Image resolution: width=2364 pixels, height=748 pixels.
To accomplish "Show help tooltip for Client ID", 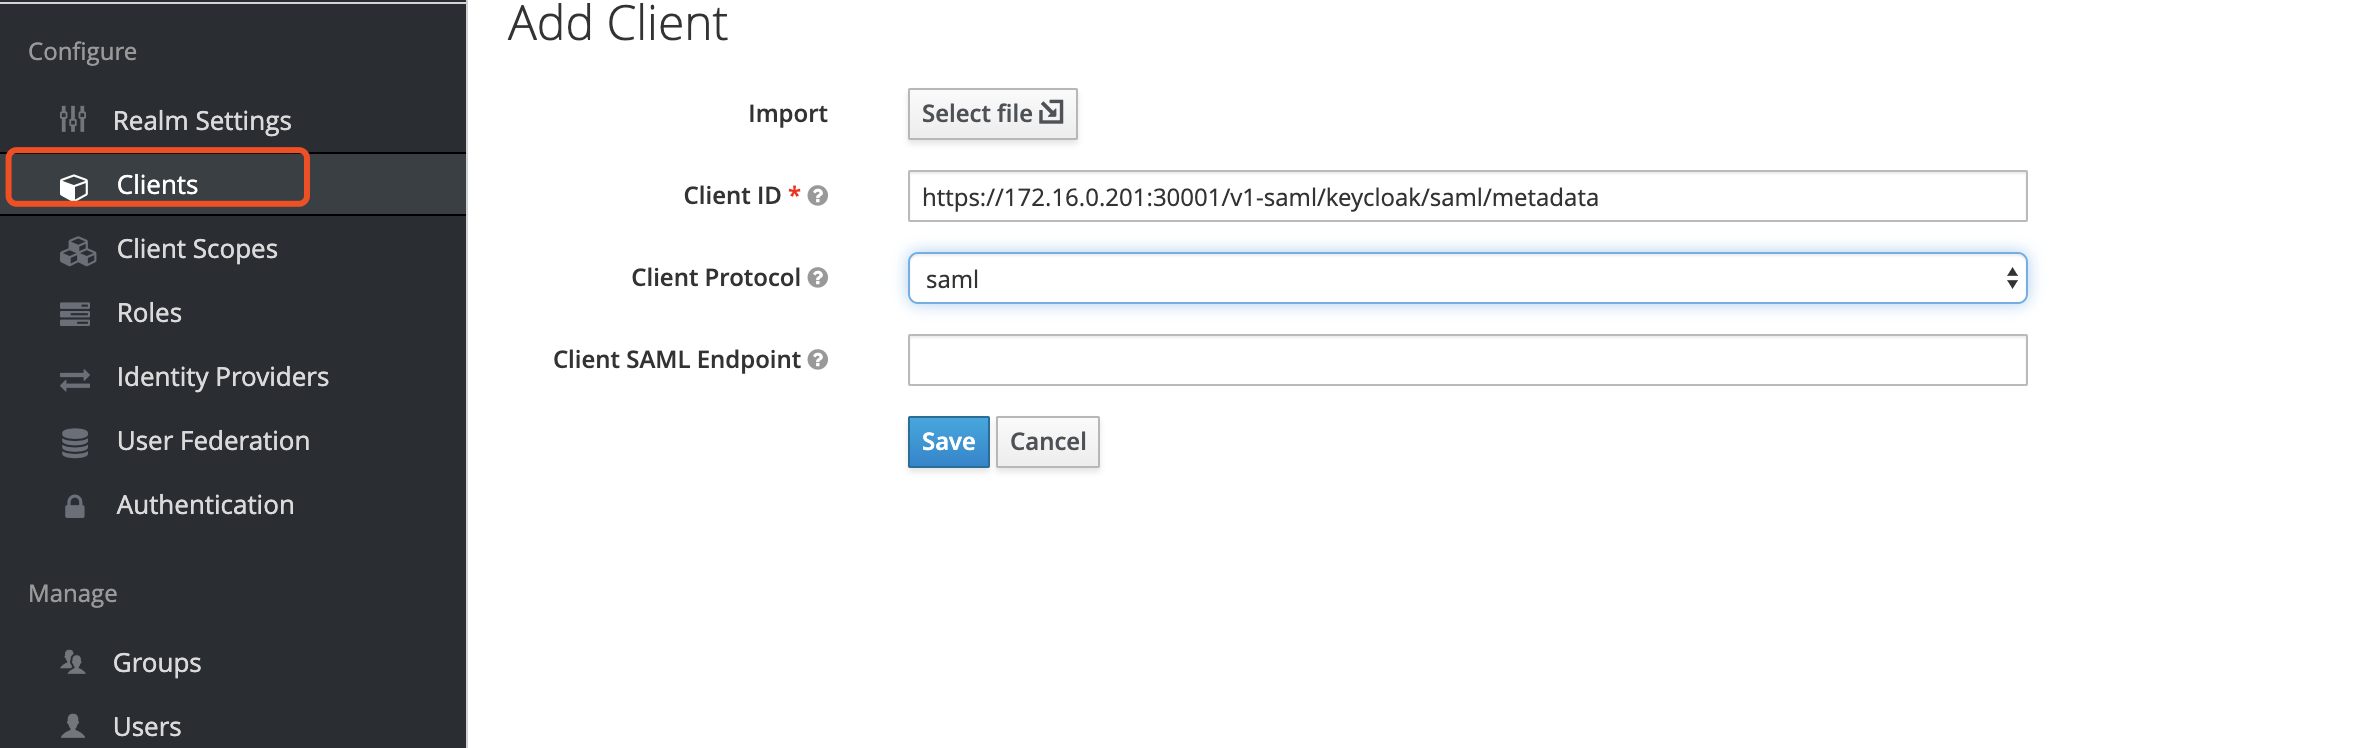I will click(818, 196).
